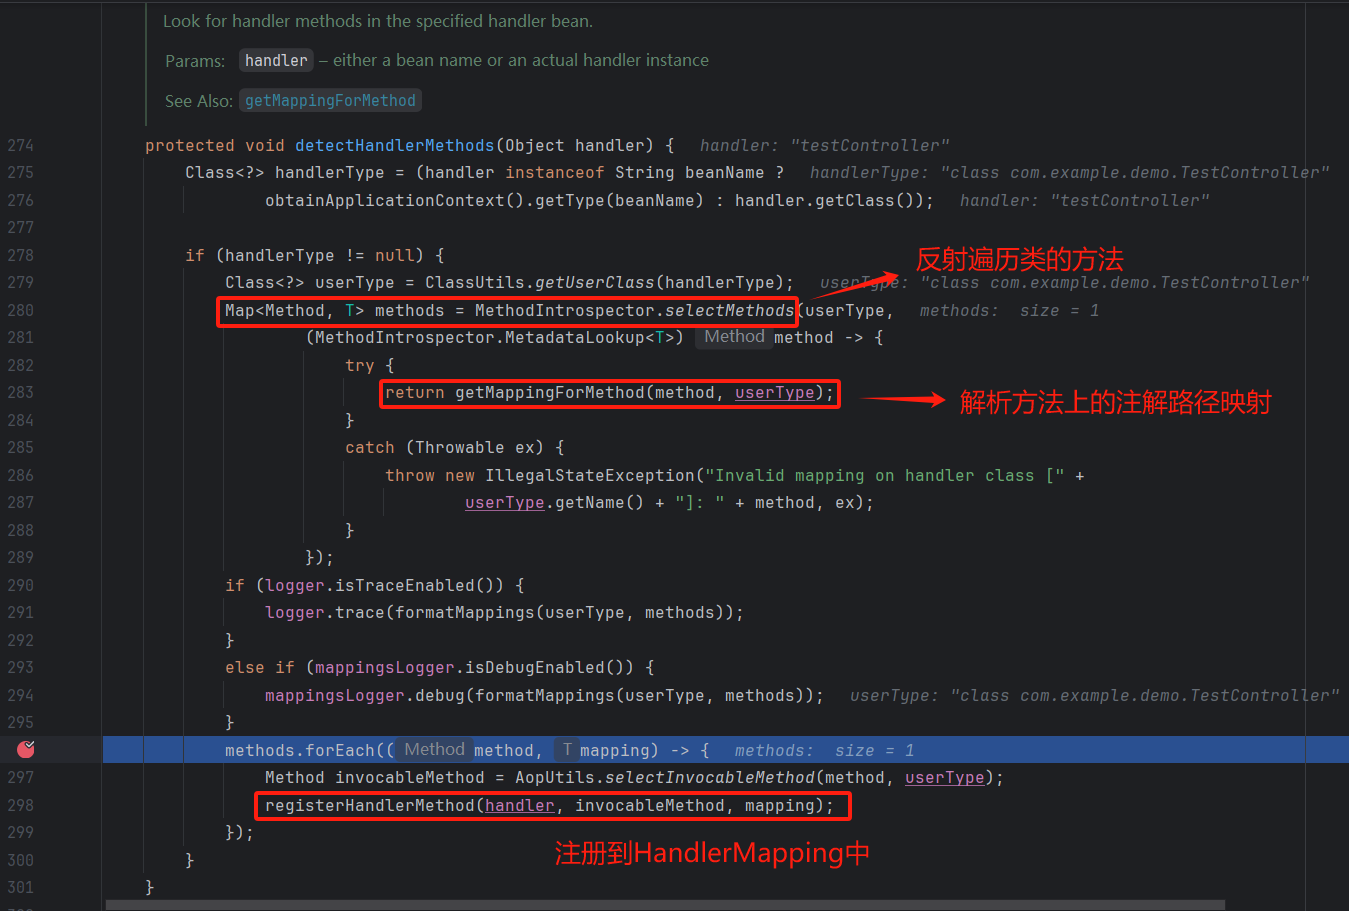Click the detectHandlerMethods method name

click(x=394, y=146)
